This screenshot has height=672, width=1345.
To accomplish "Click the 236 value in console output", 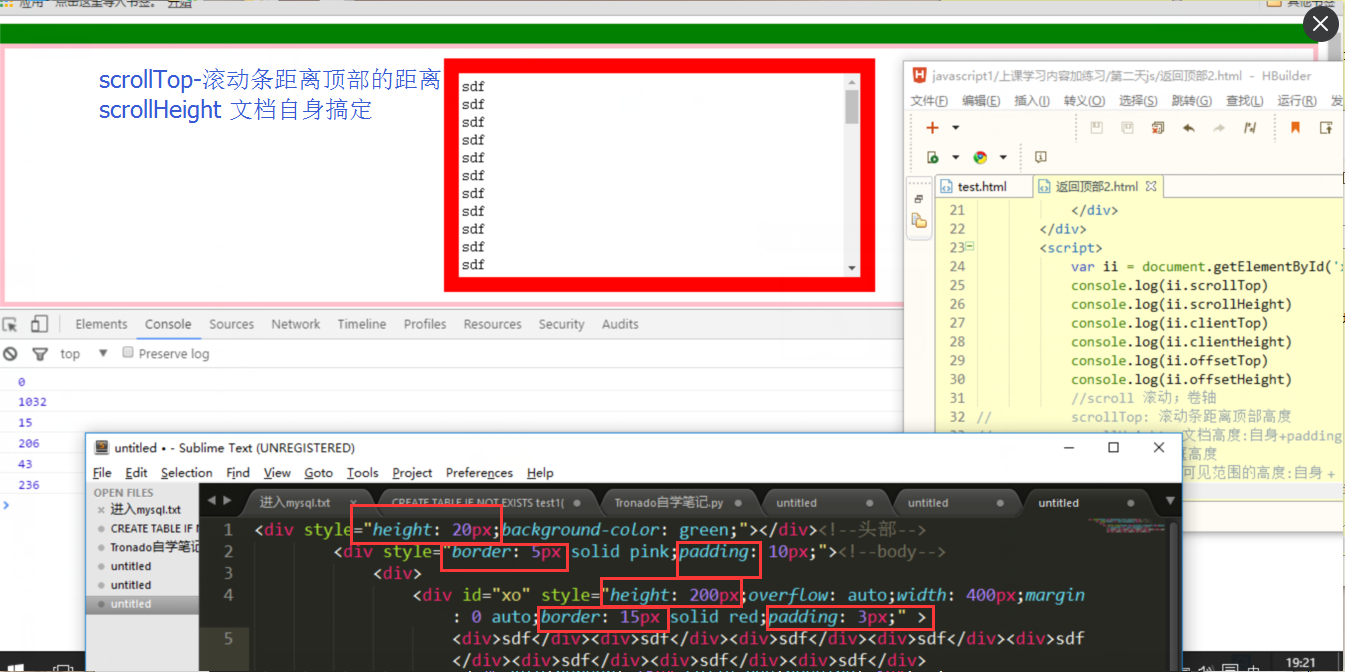I will tap(28, 485).
